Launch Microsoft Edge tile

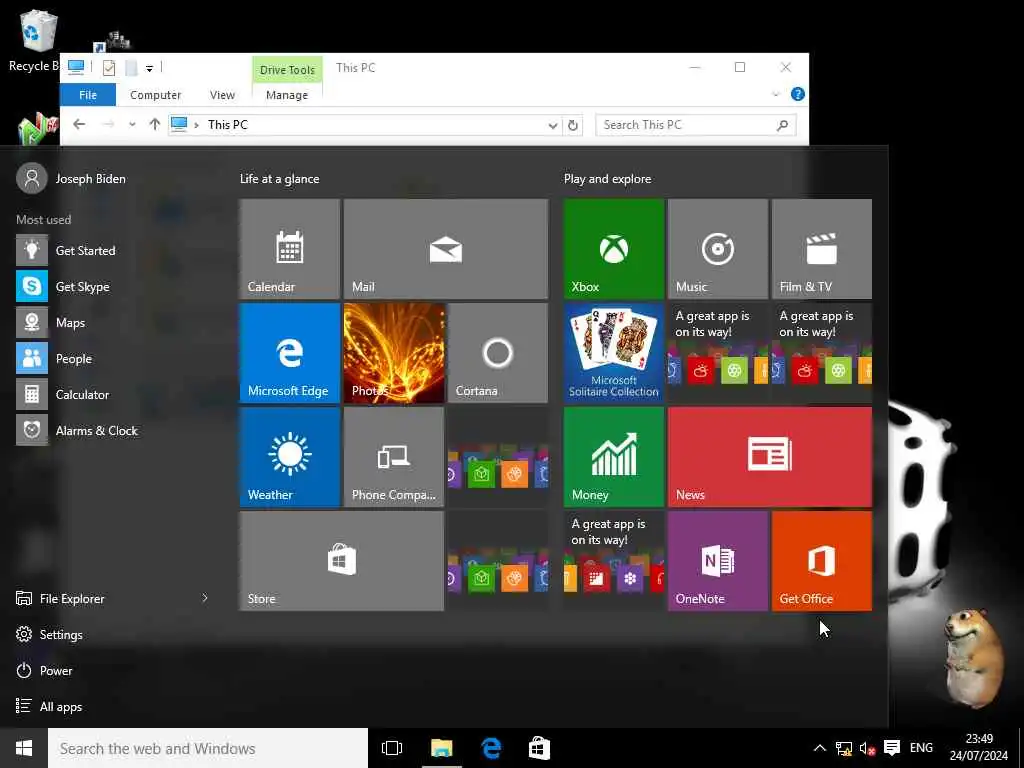tap(289, 353)
